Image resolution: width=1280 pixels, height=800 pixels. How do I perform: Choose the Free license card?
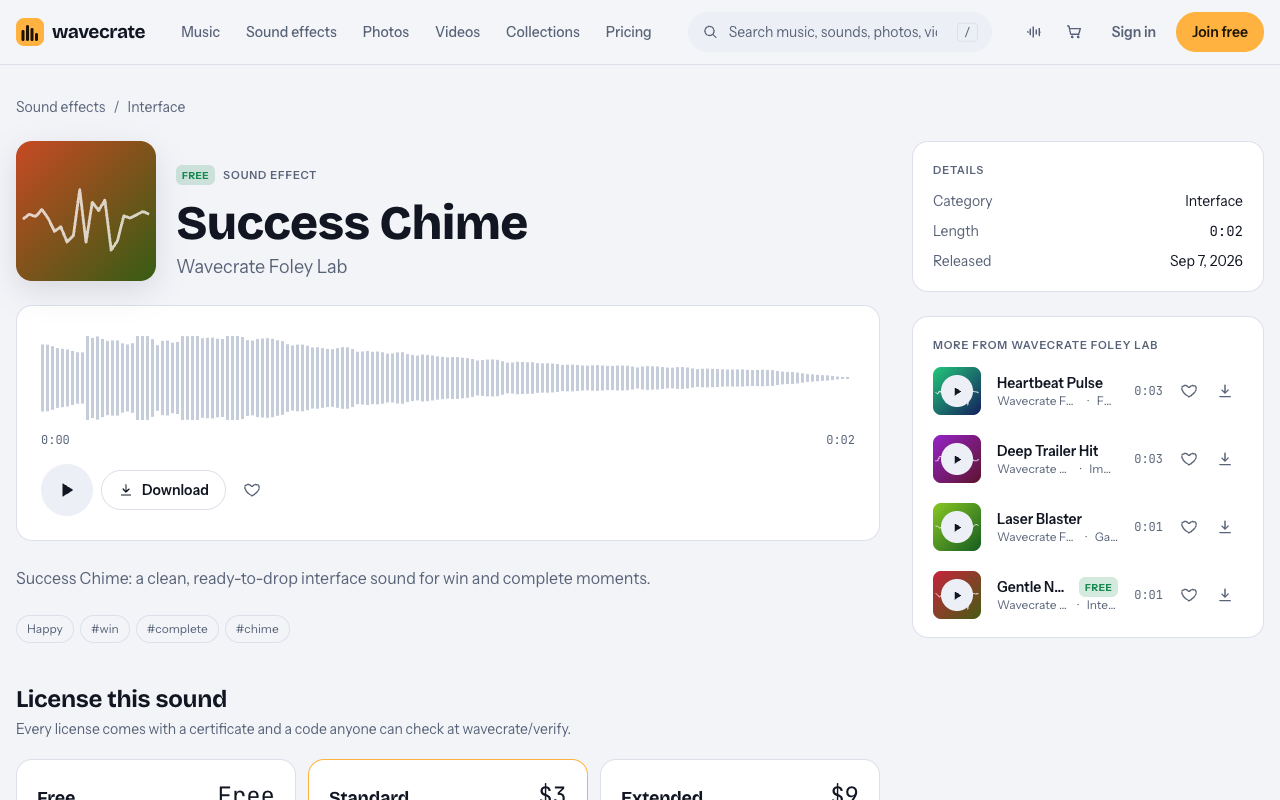(156, 780)
